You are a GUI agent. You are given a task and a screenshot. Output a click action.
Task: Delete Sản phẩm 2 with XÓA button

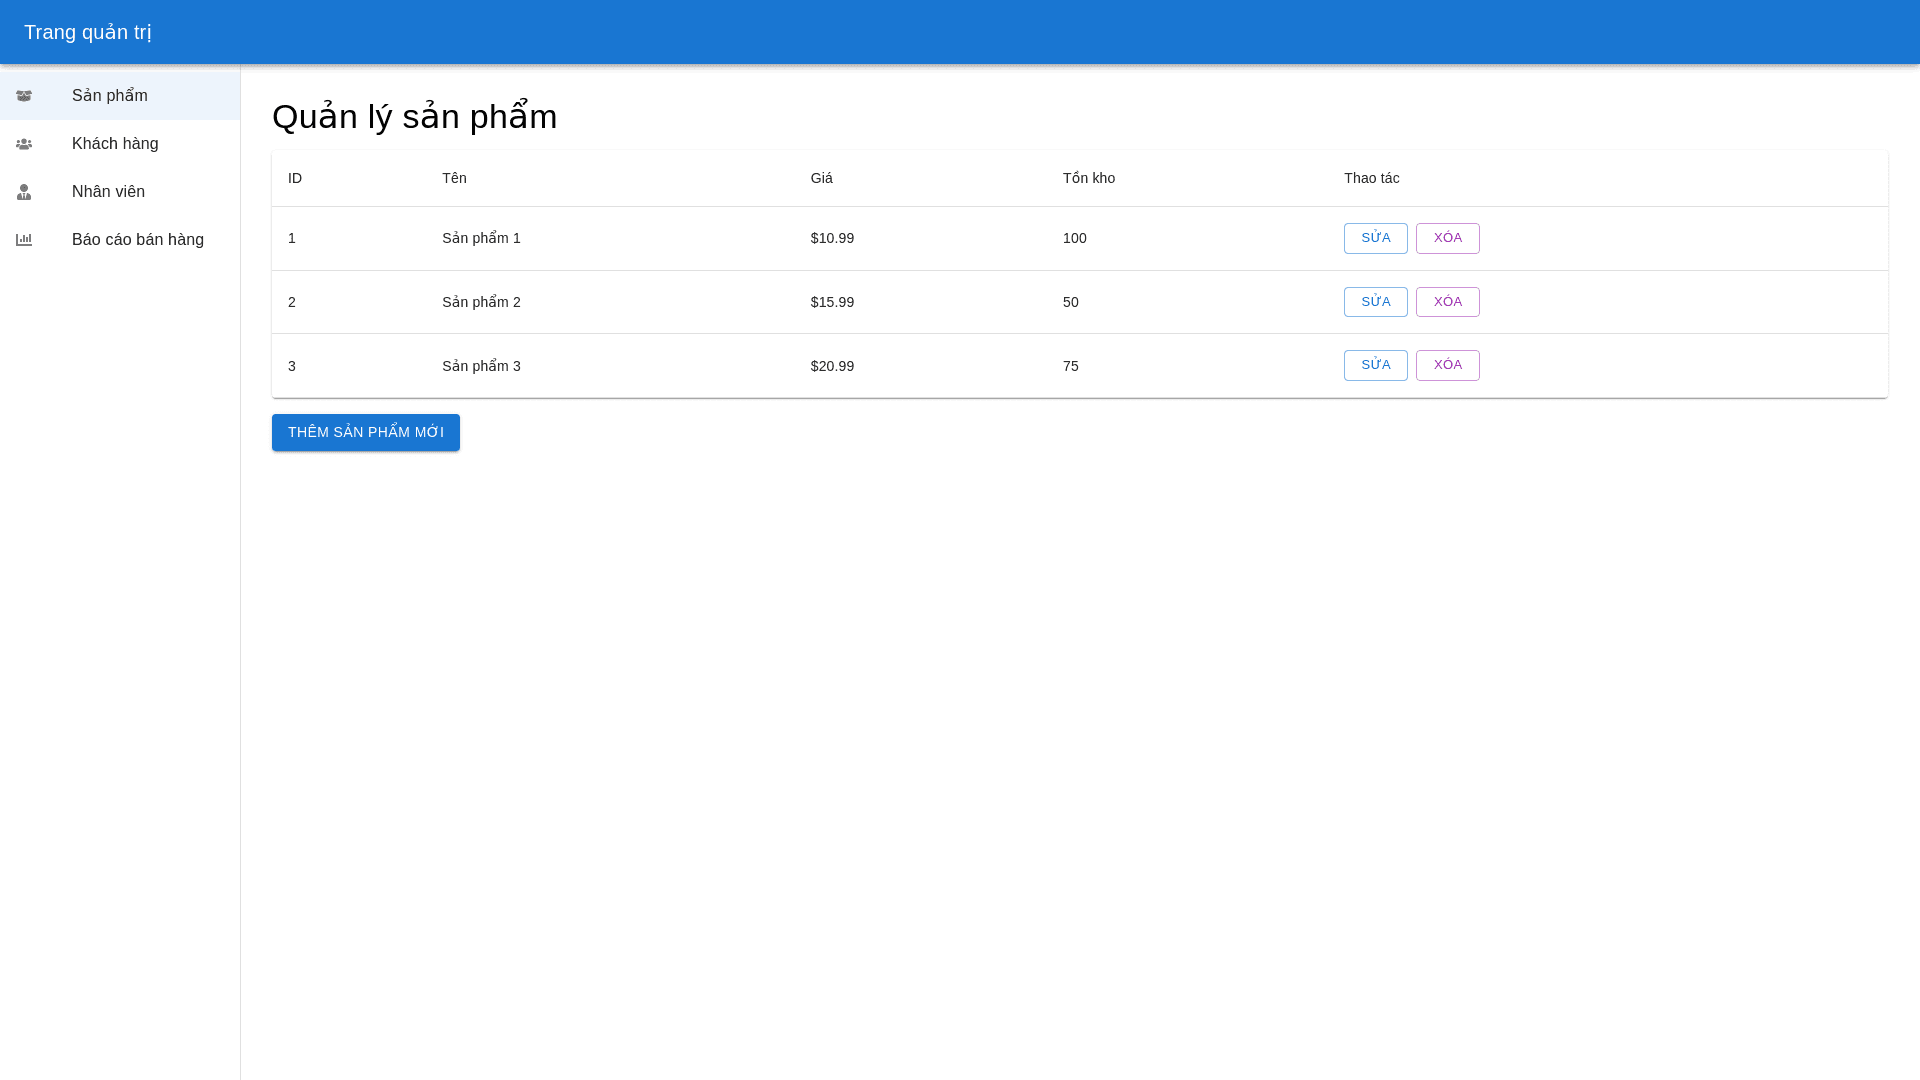point(1447,302)
